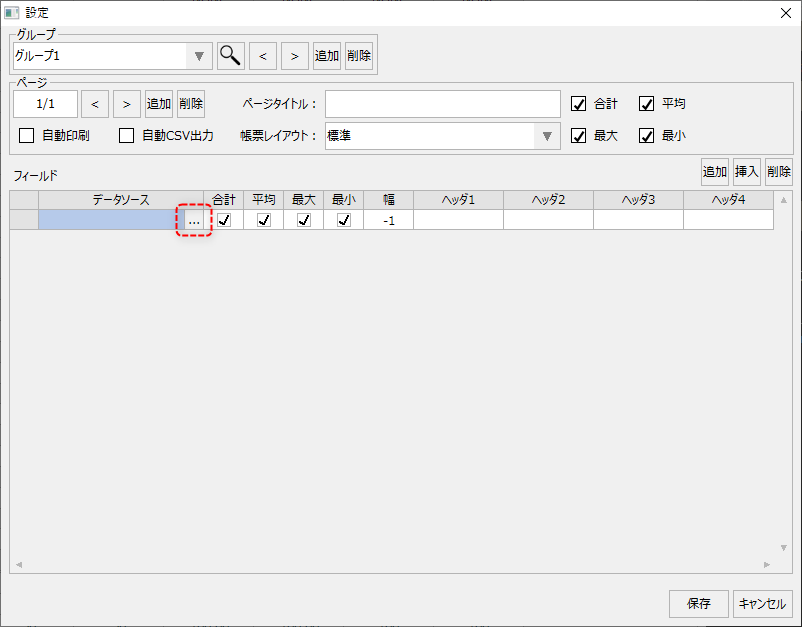Click 挿入 button to insert field
The image size is (802, 627).
(x=747, y=172)
